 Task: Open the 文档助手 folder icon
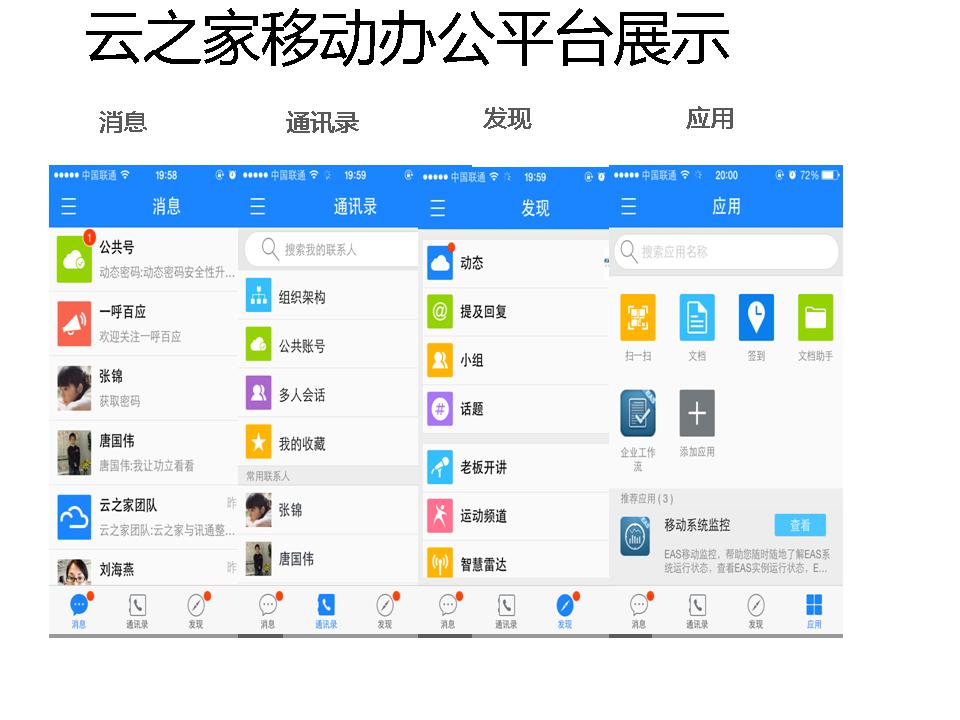[x=815, y=318]
